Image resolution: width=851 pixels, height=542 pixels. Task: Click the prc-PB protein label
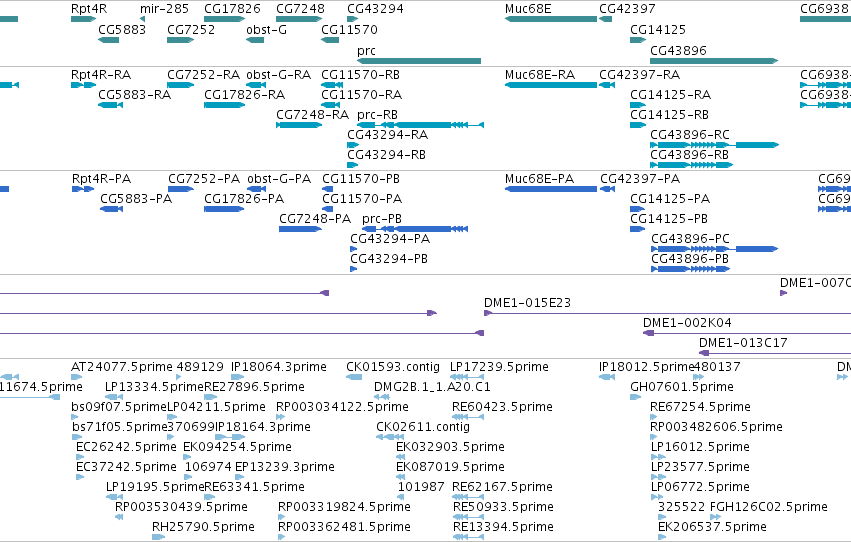point(382,219)
